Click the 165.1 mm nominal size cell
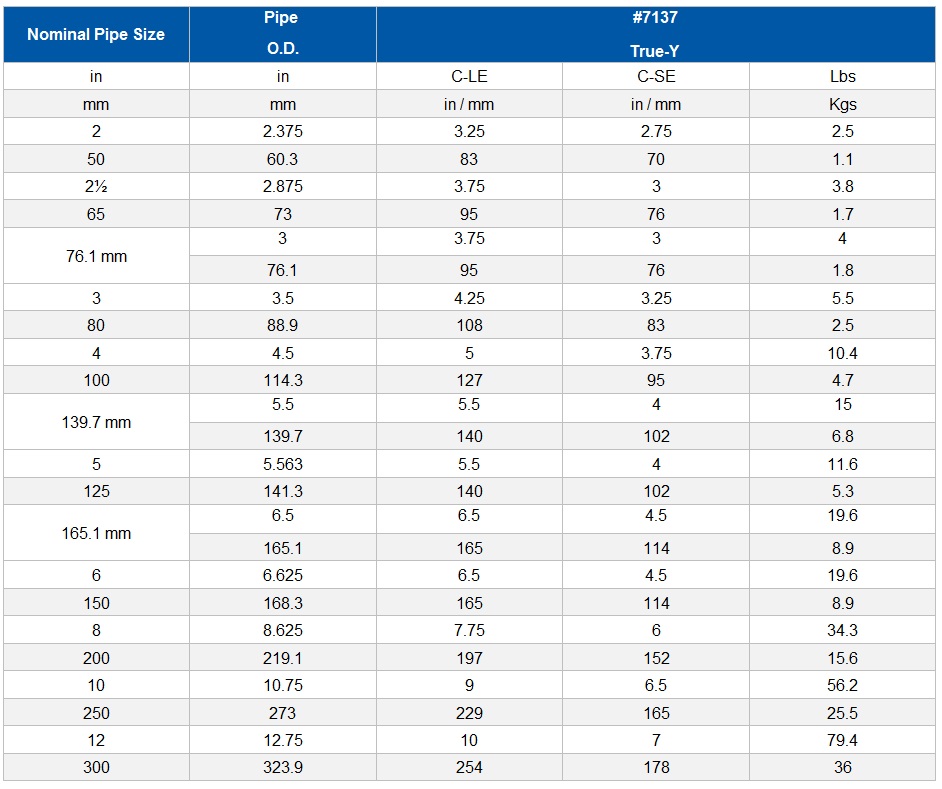The image size is (942, 789). click(x=96, y=533)
